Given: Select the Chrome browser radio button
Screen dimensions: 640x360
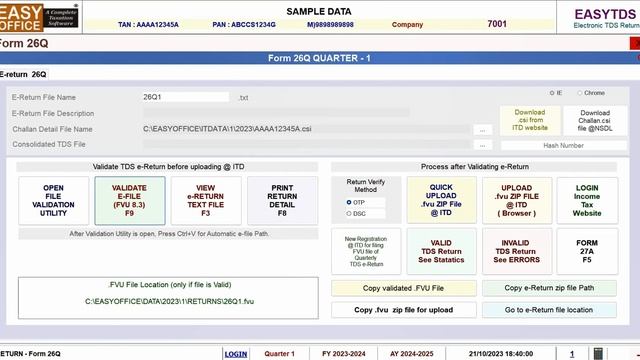Looking at the screenshot, I should (x=580, y=93).
